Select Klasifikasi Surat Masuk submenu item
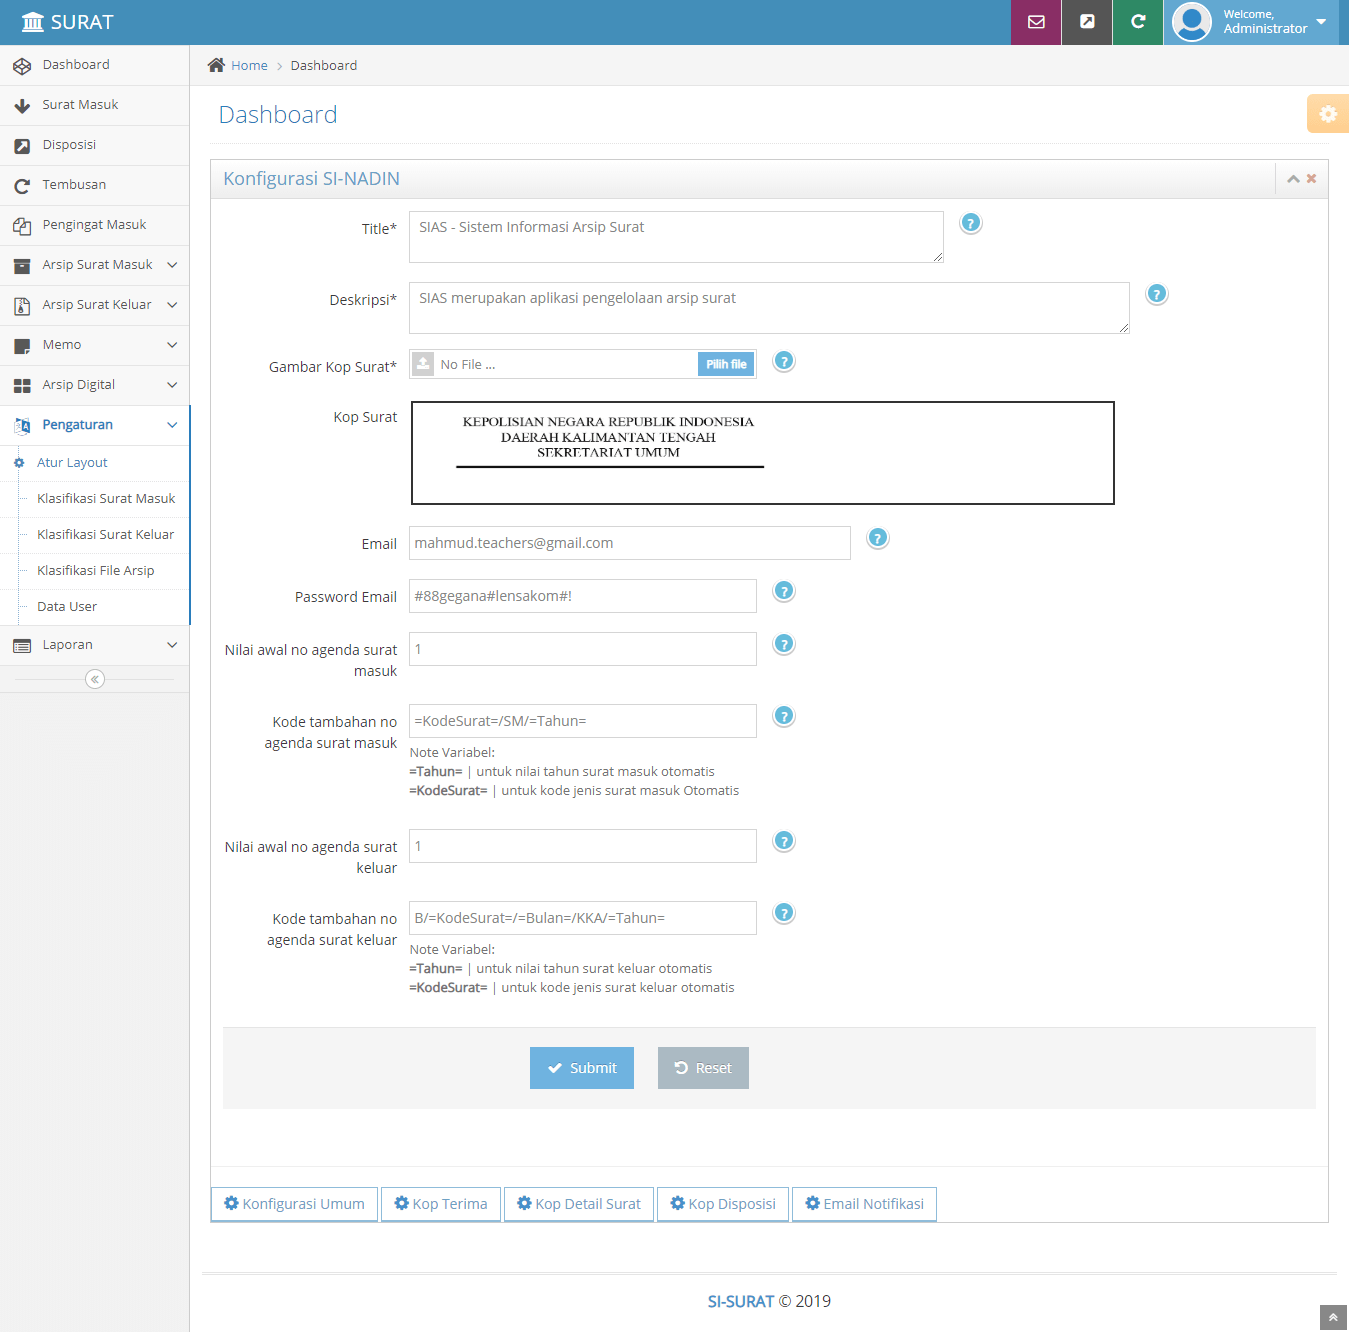Image resolution: width=1349 pixels, height=1332 pixels. coord(95,499)
